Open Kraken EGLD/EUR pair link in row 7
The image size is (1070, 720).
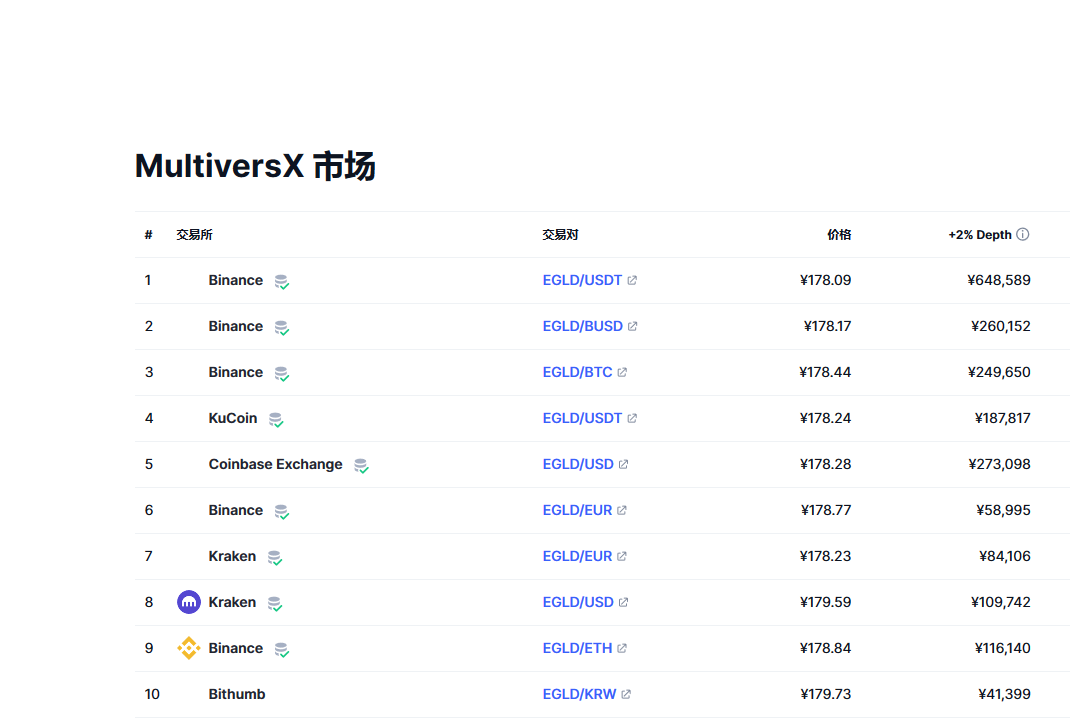(577, 556)
